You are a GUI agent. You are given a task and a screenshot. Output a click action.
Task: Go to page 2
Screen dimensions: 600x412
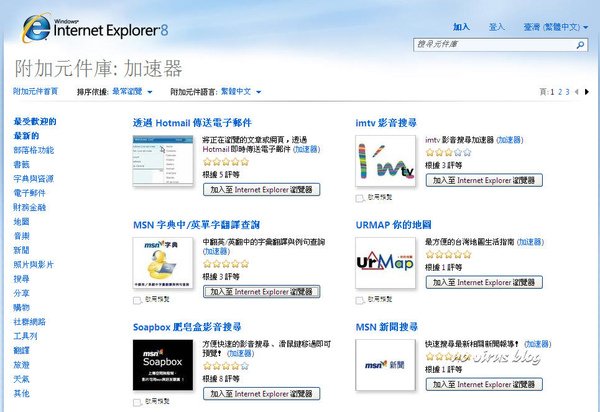click(560, 92)
